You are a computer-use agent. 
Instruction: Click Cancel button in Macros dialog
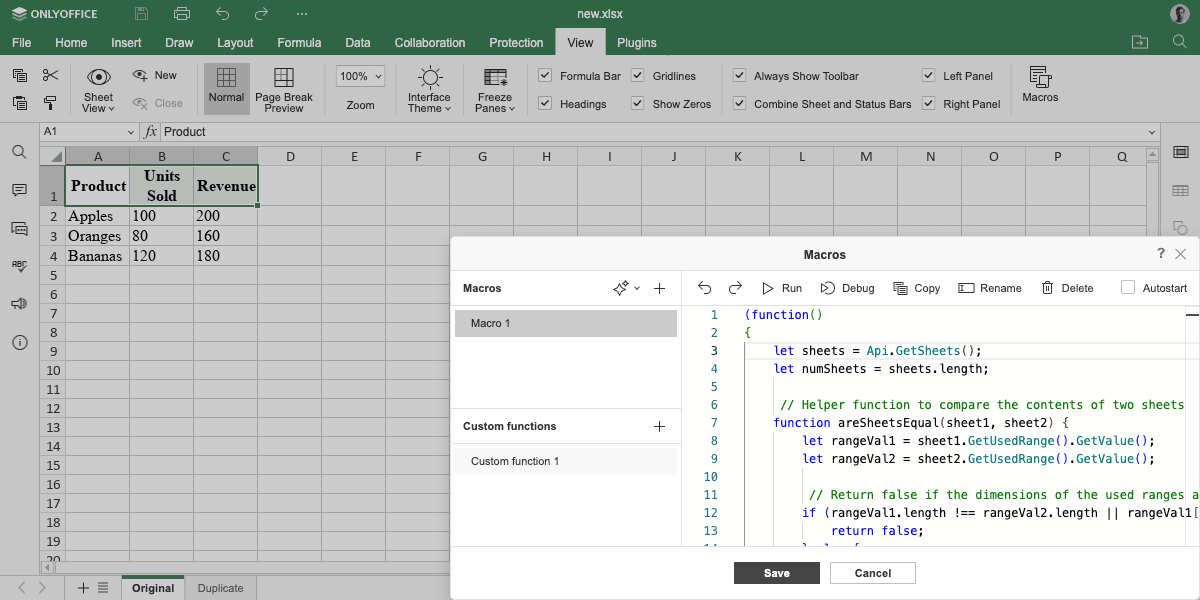[873, 573]
